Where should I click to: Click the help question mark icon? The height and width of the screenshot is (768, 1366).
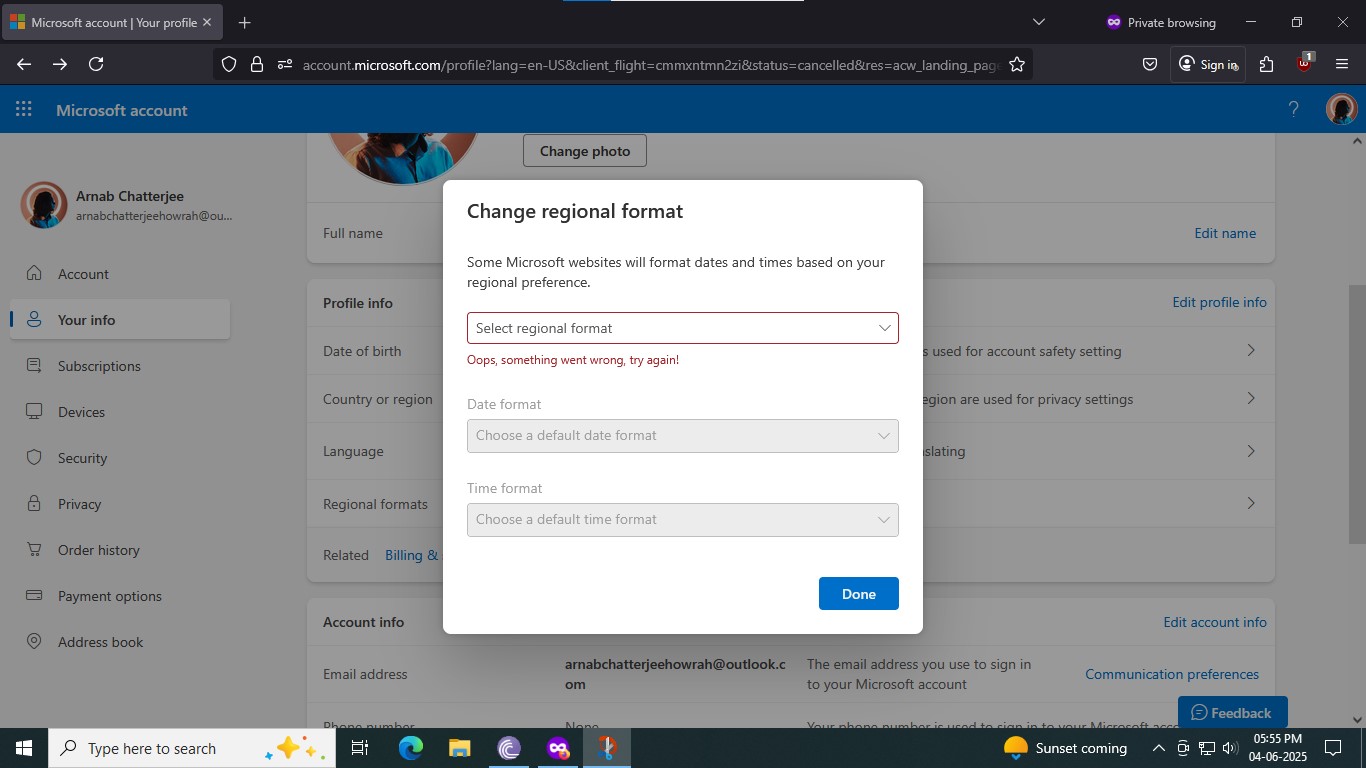click(x=1292, y=110)
